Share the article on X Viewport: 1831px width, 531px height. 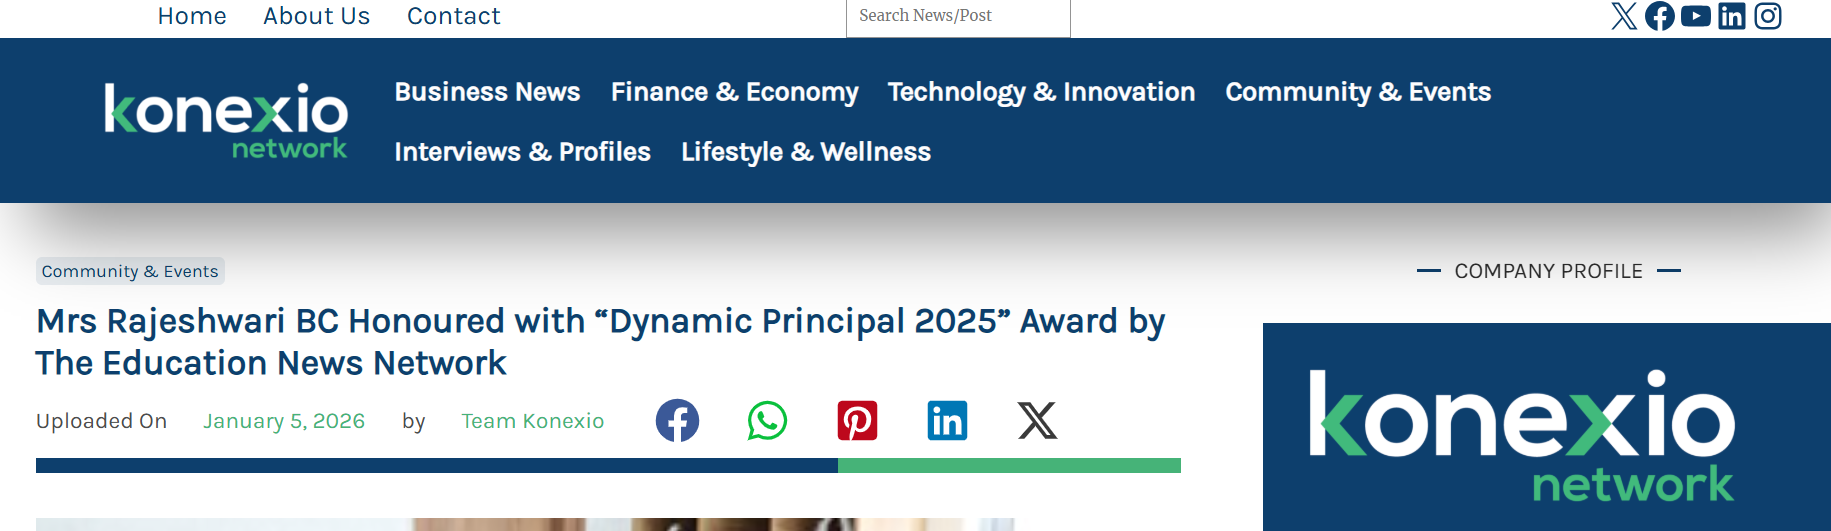1037,421
